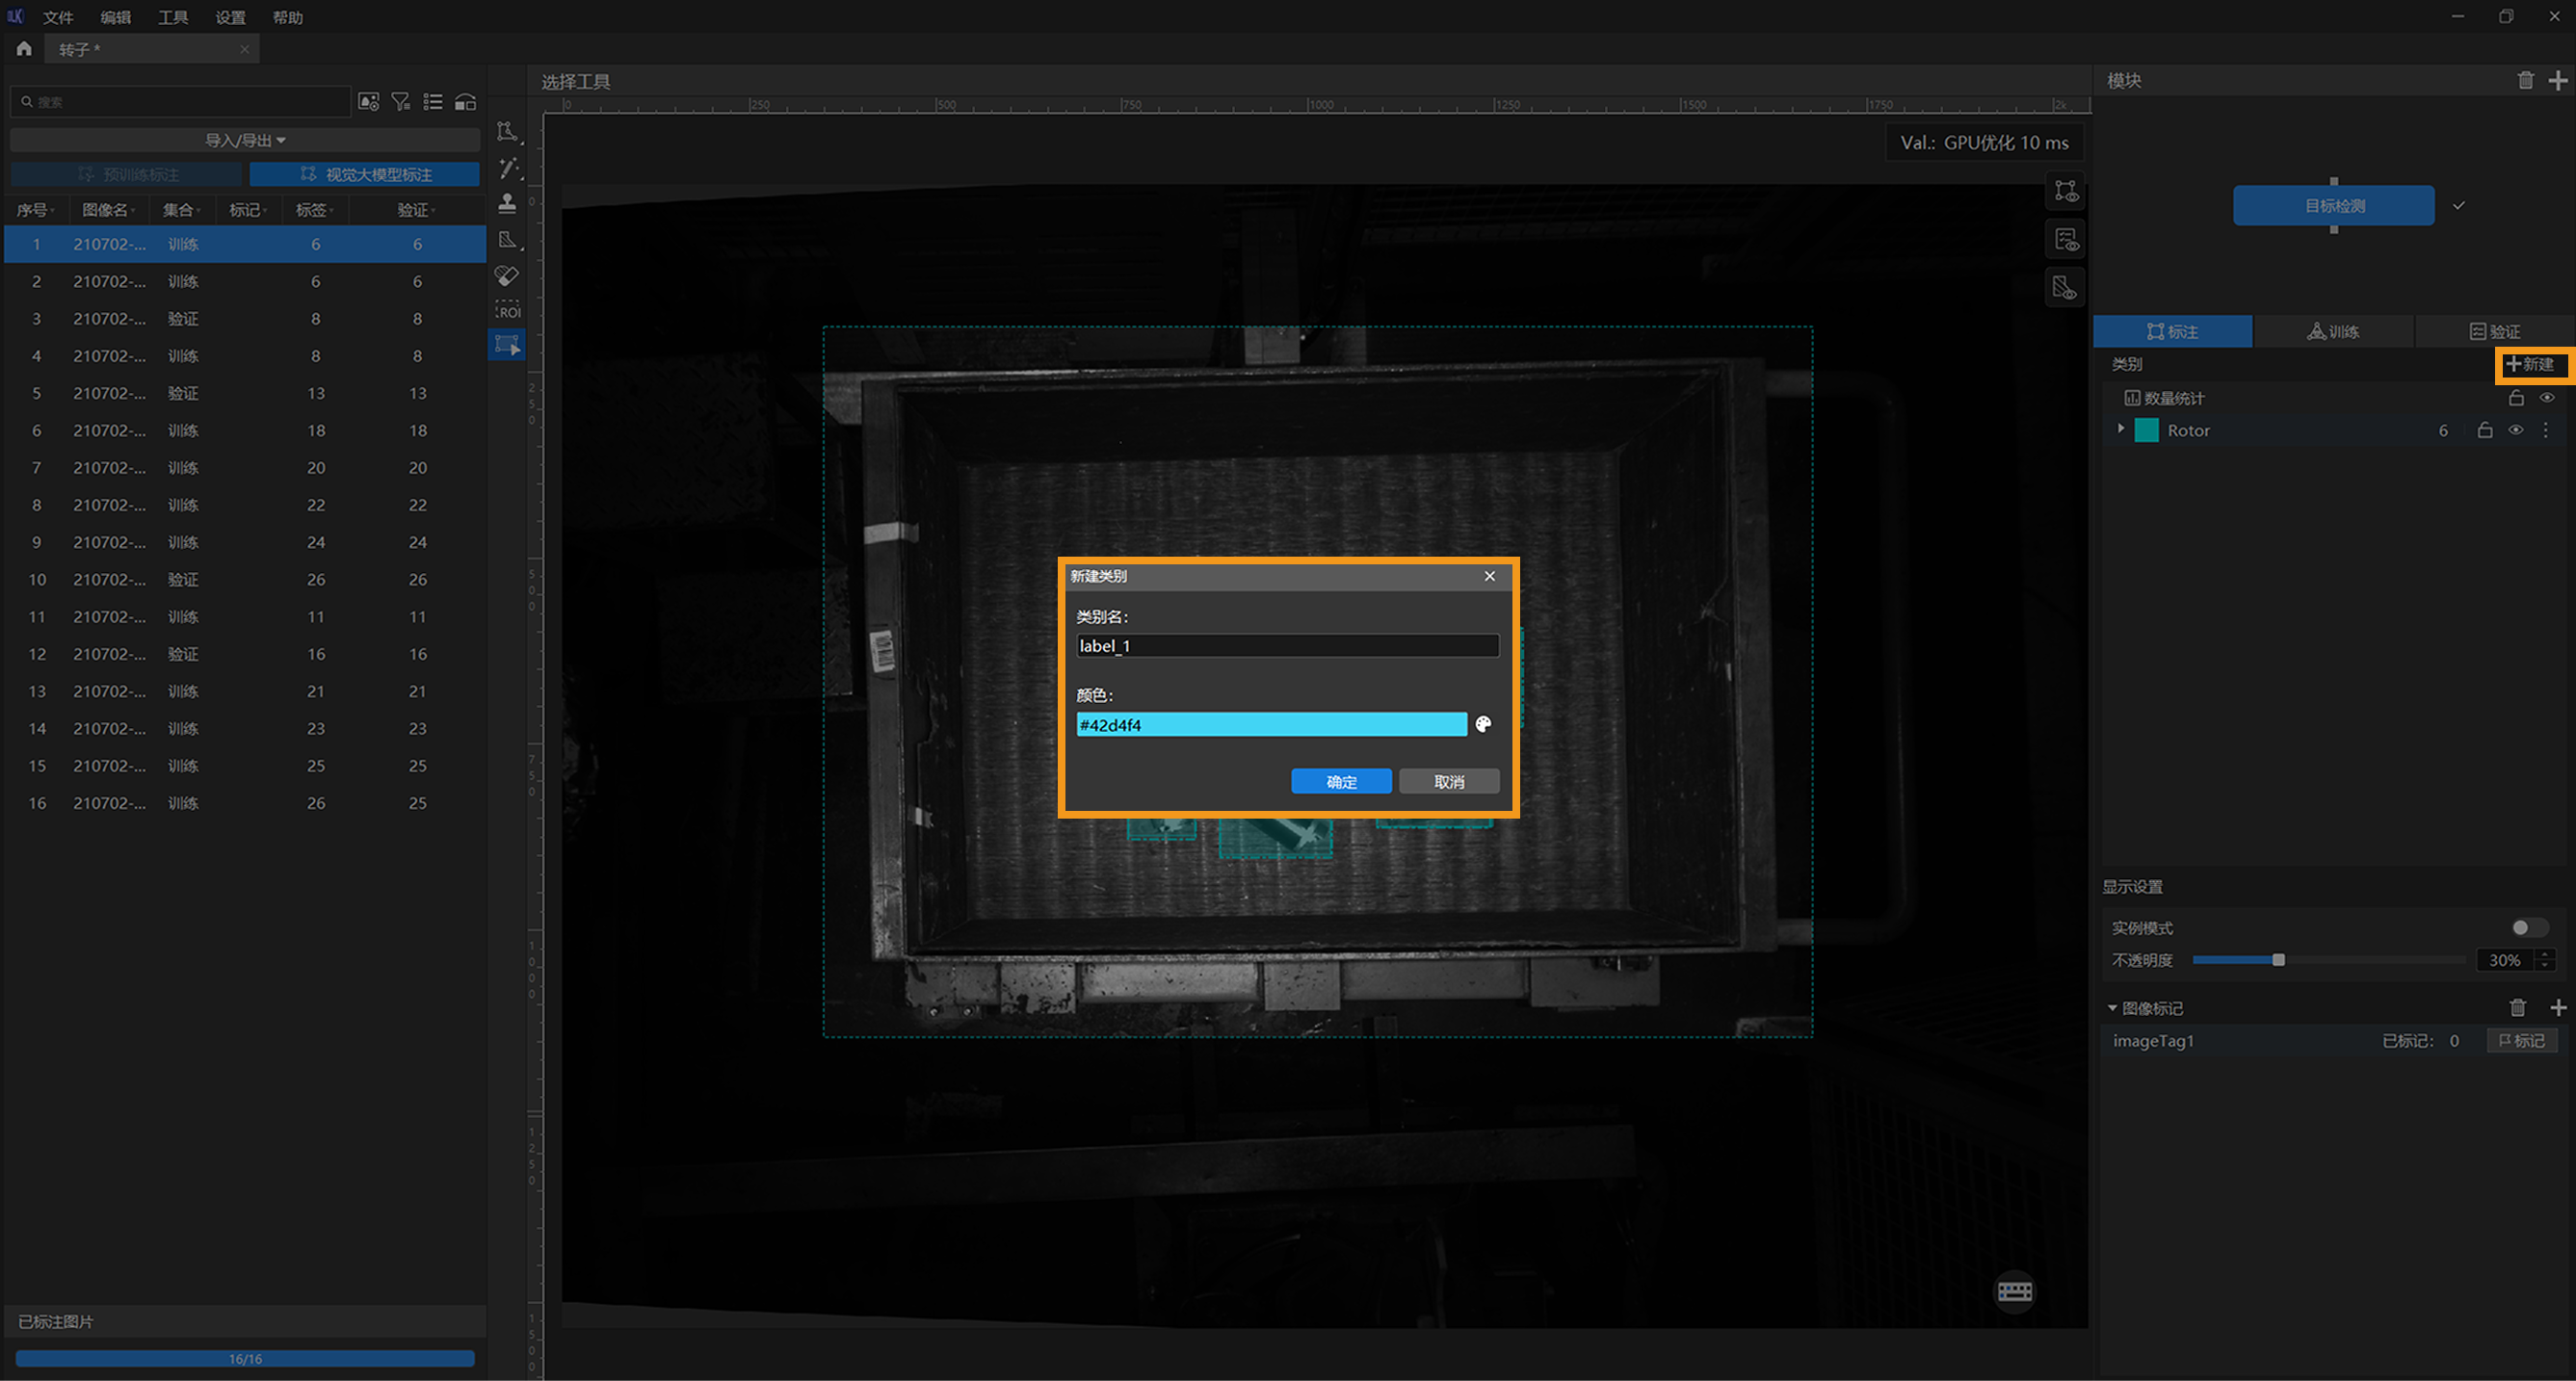Open the 导入/导出 dropdown

pos(245,140)
